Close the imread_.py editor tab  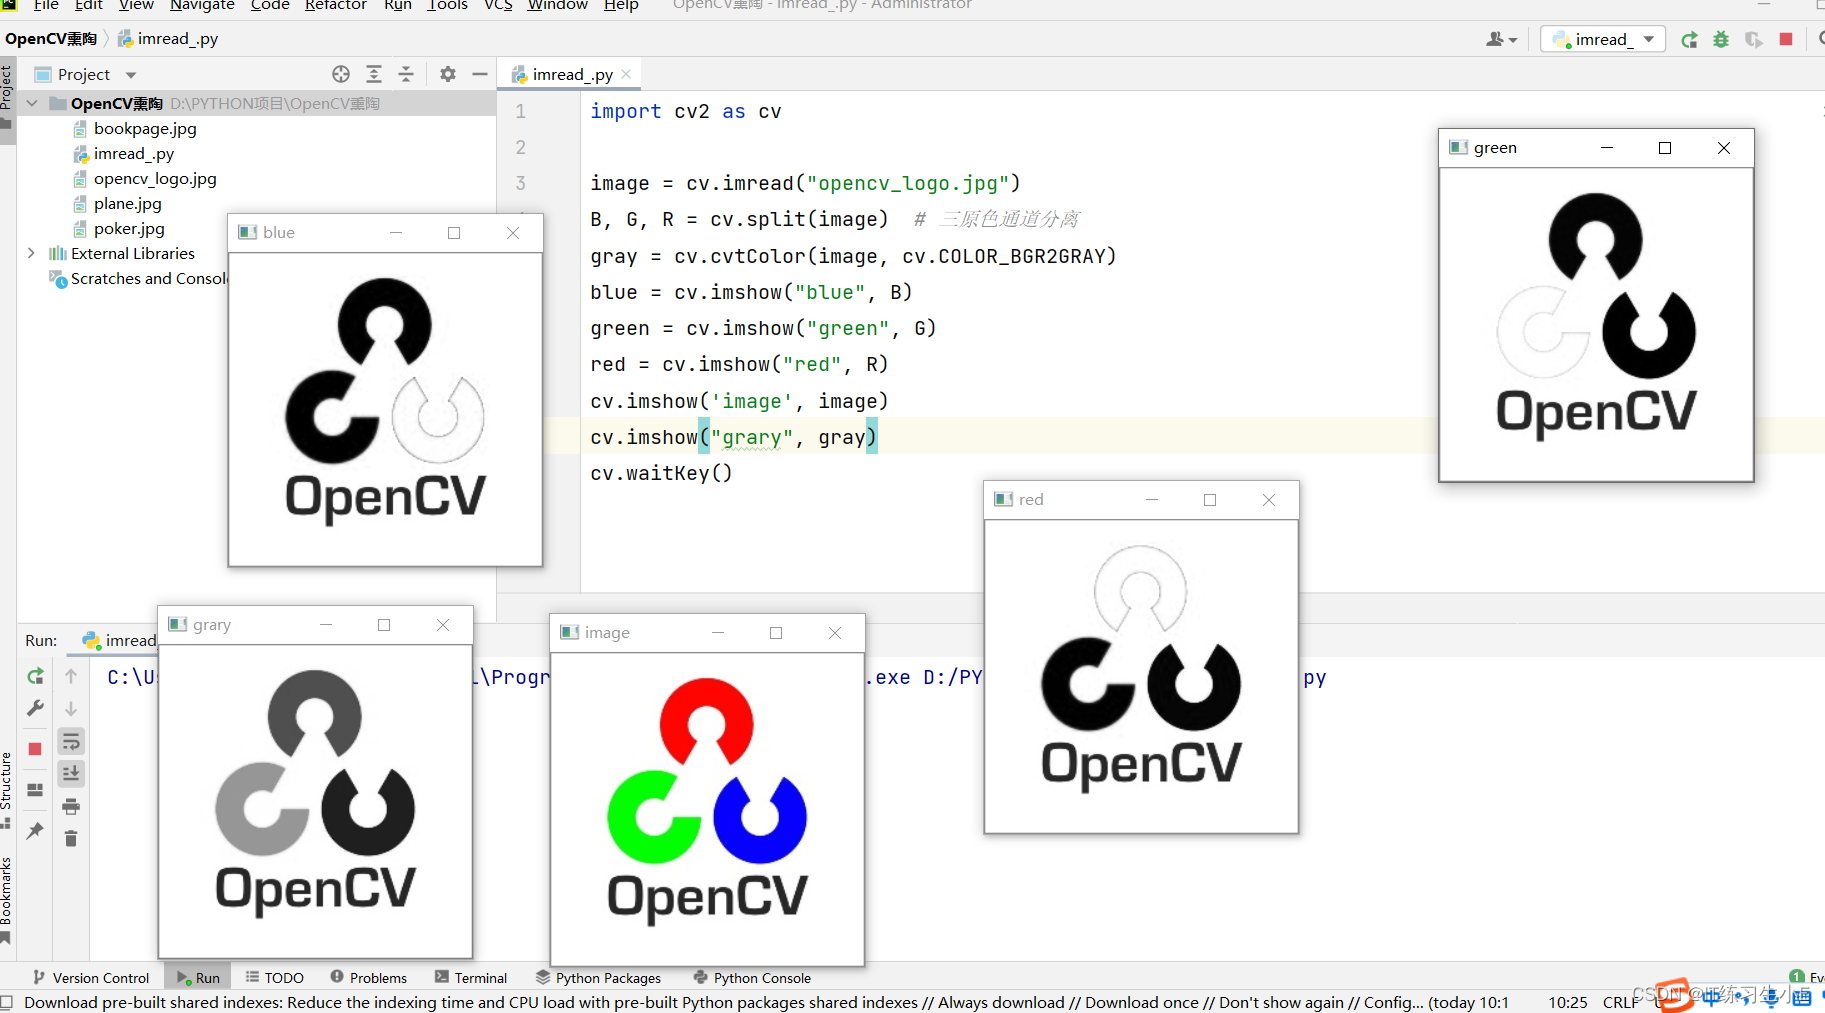(626, 74)
